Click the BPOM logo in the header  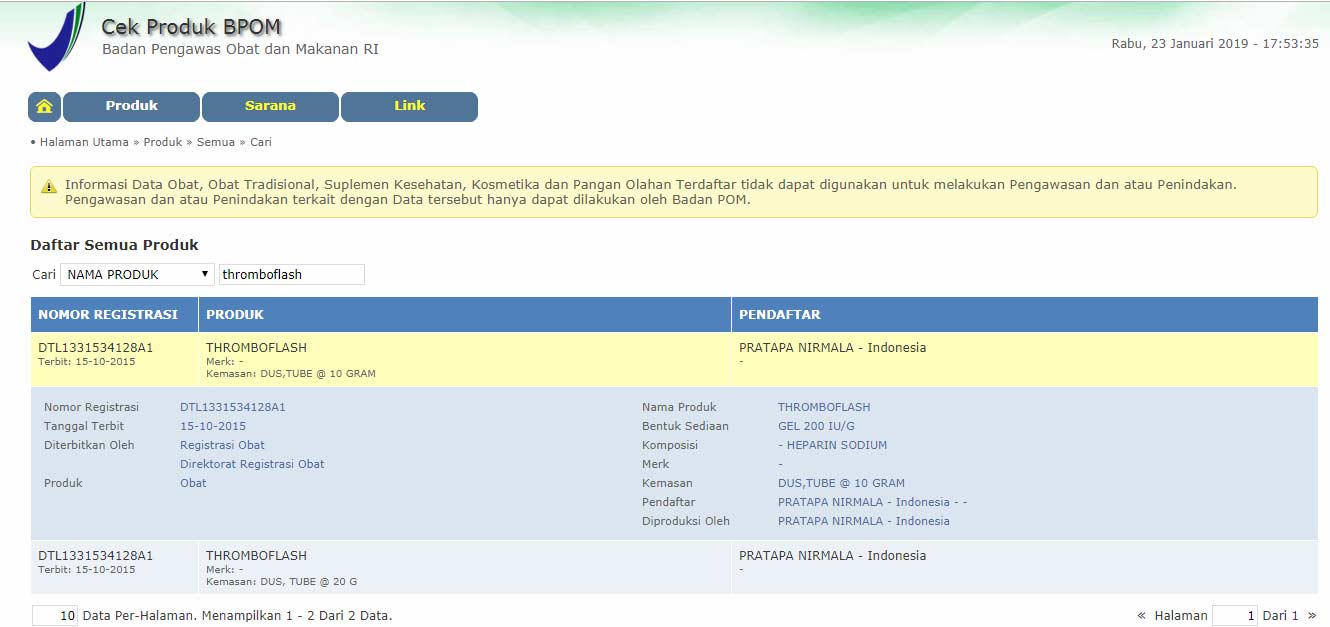(57, 37)
